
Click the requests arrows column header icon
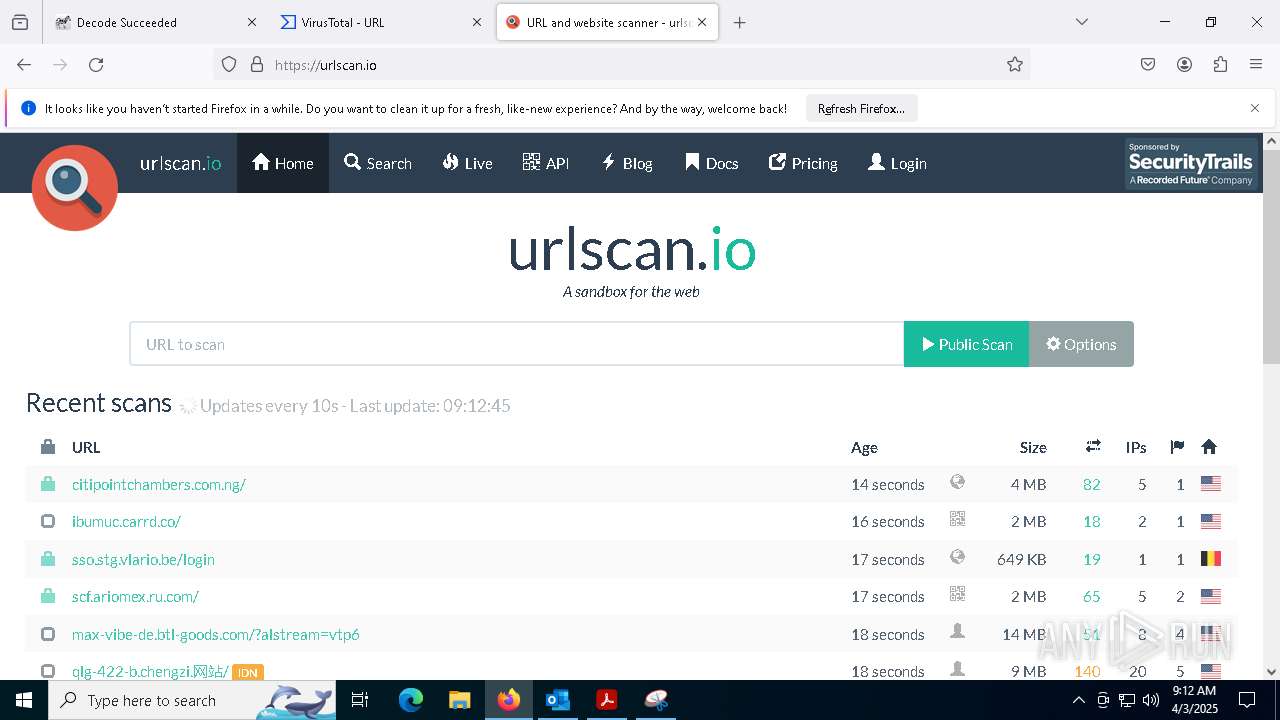tap(1093, 446)
